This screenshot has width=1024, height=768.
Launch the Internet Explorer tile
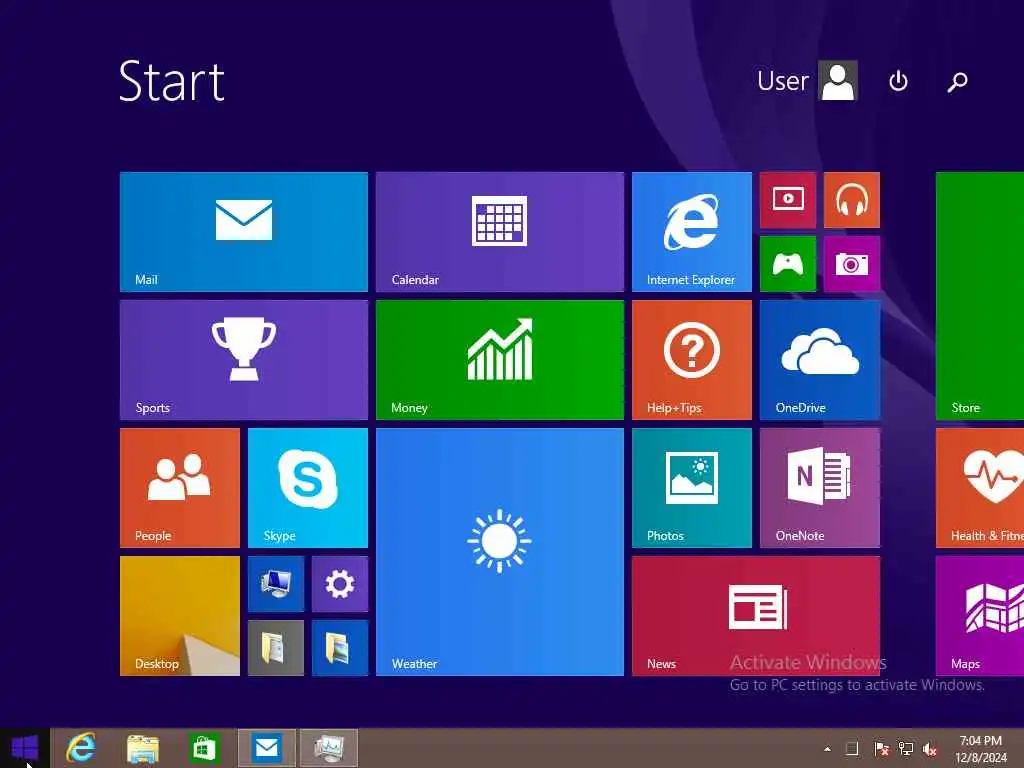pos(692,232)
